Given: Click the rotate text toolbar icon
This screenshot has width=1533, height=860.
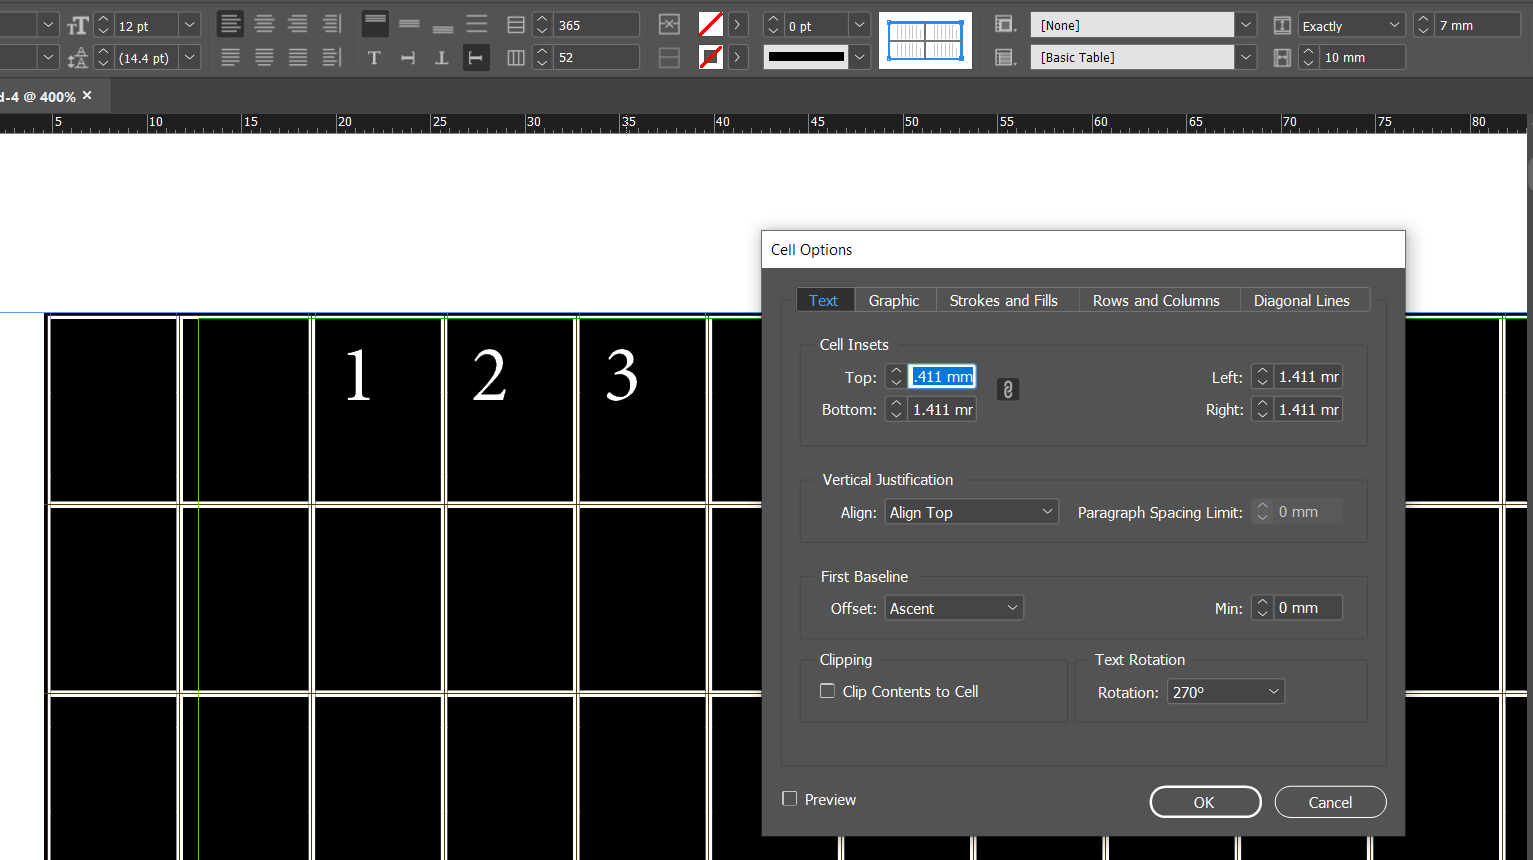Looking at the screenshot, I should point(476,57).
